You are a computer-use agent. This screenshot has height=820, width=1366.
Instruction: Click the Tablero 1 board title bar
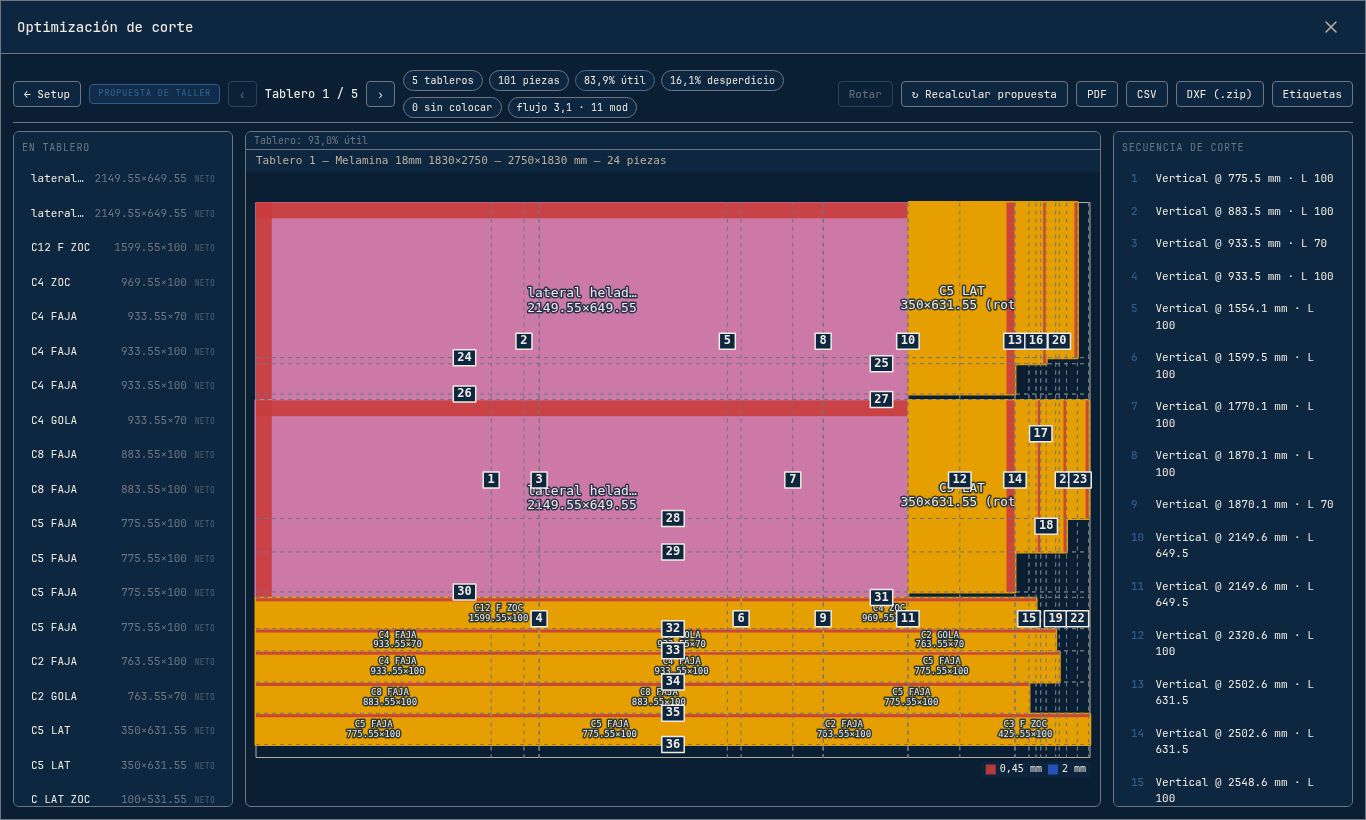tap(673, 160)
